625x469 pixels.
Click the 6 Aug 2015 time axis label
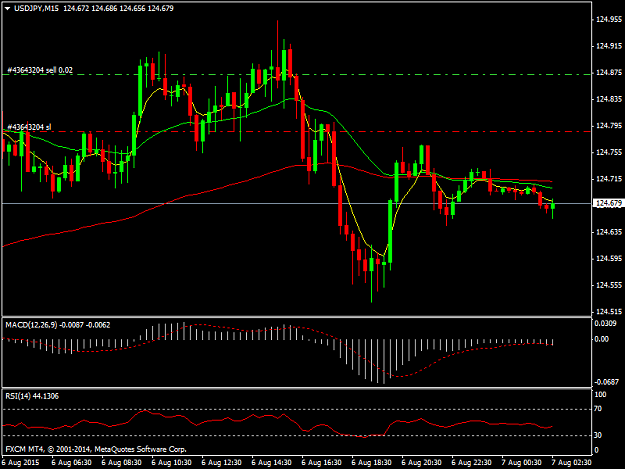coord(21,463)
